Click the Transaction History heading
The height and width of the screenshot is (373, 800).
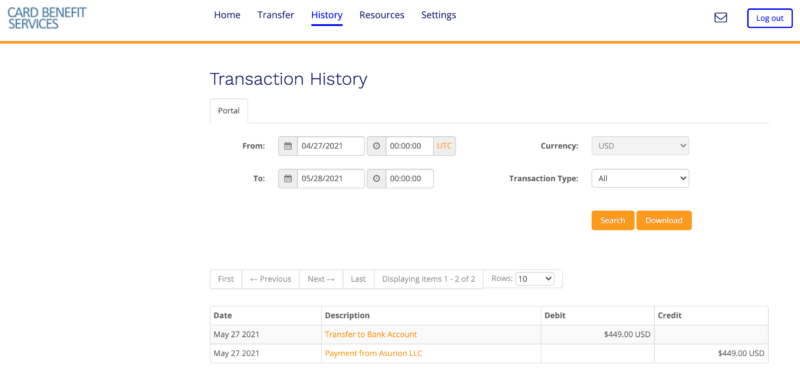coord(288,80)
